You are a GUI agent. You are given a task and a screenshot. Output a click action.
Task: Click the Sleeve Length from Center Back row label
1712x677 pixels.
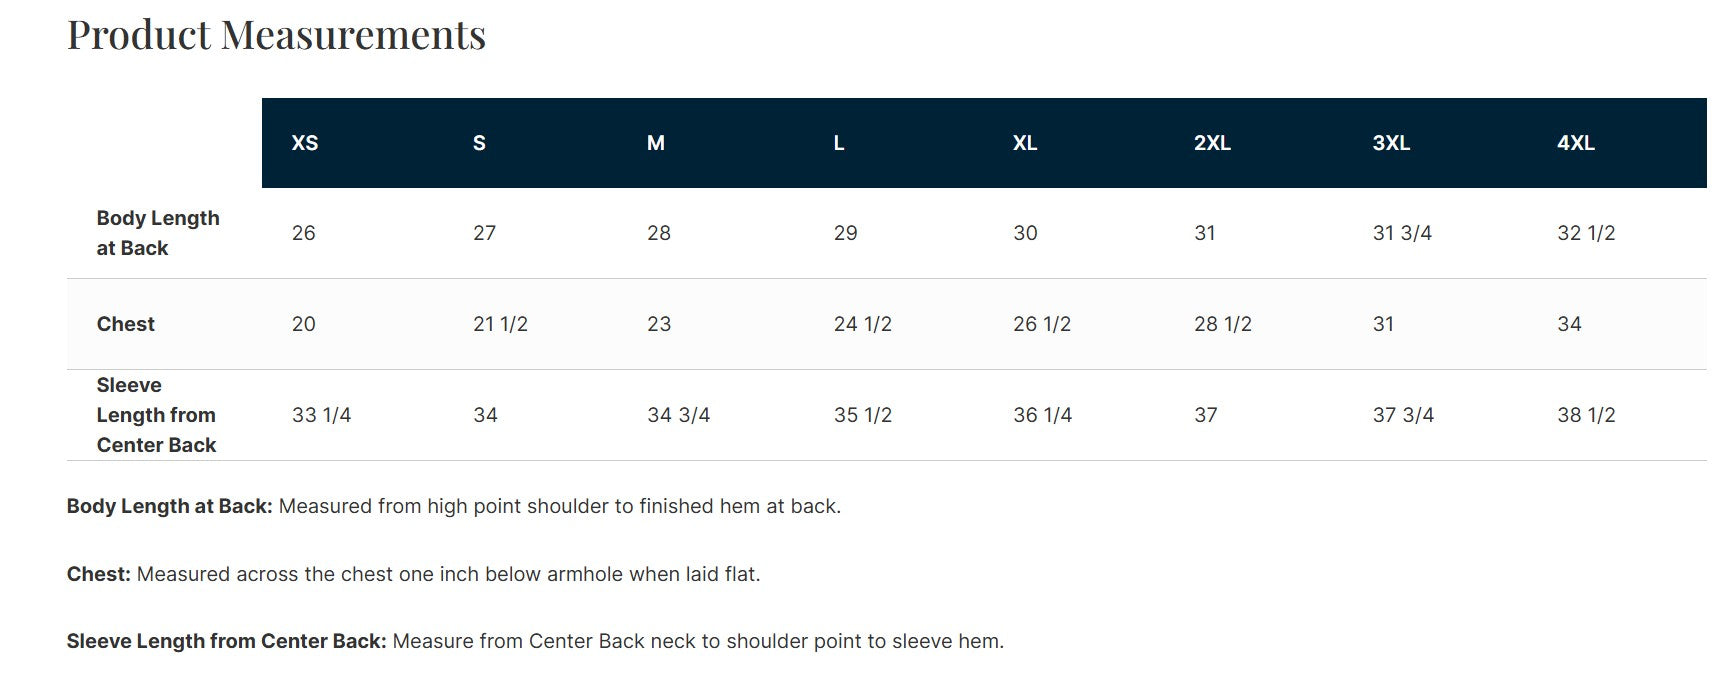coord(156,415)
